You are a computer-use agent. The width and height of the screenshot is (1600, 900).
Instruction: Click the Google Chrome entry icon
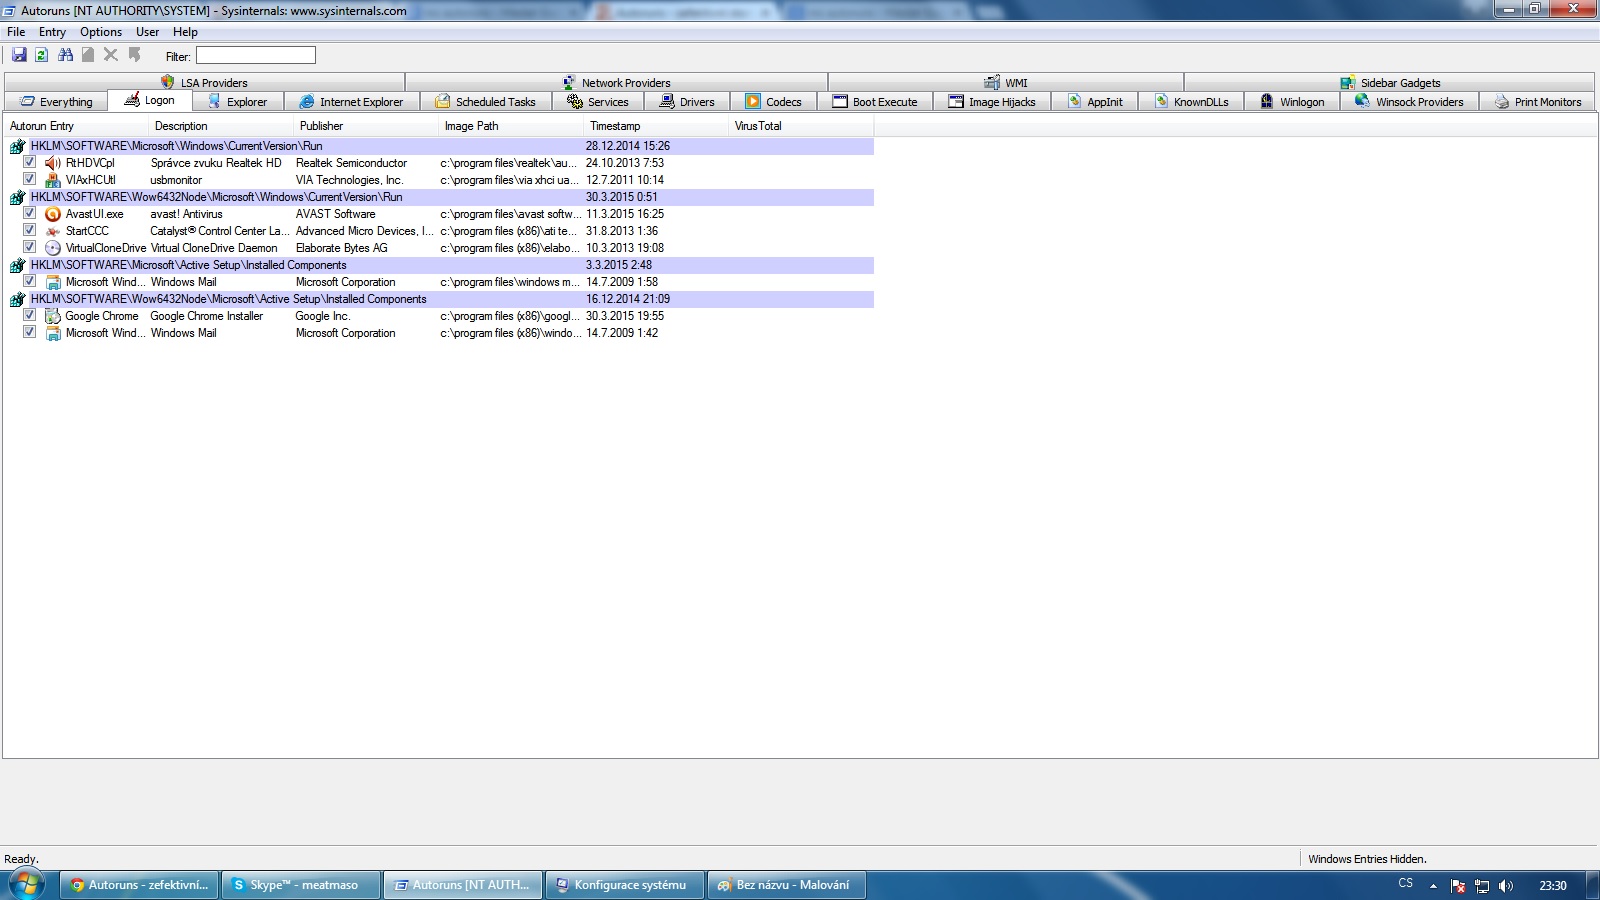pos(53,316)
